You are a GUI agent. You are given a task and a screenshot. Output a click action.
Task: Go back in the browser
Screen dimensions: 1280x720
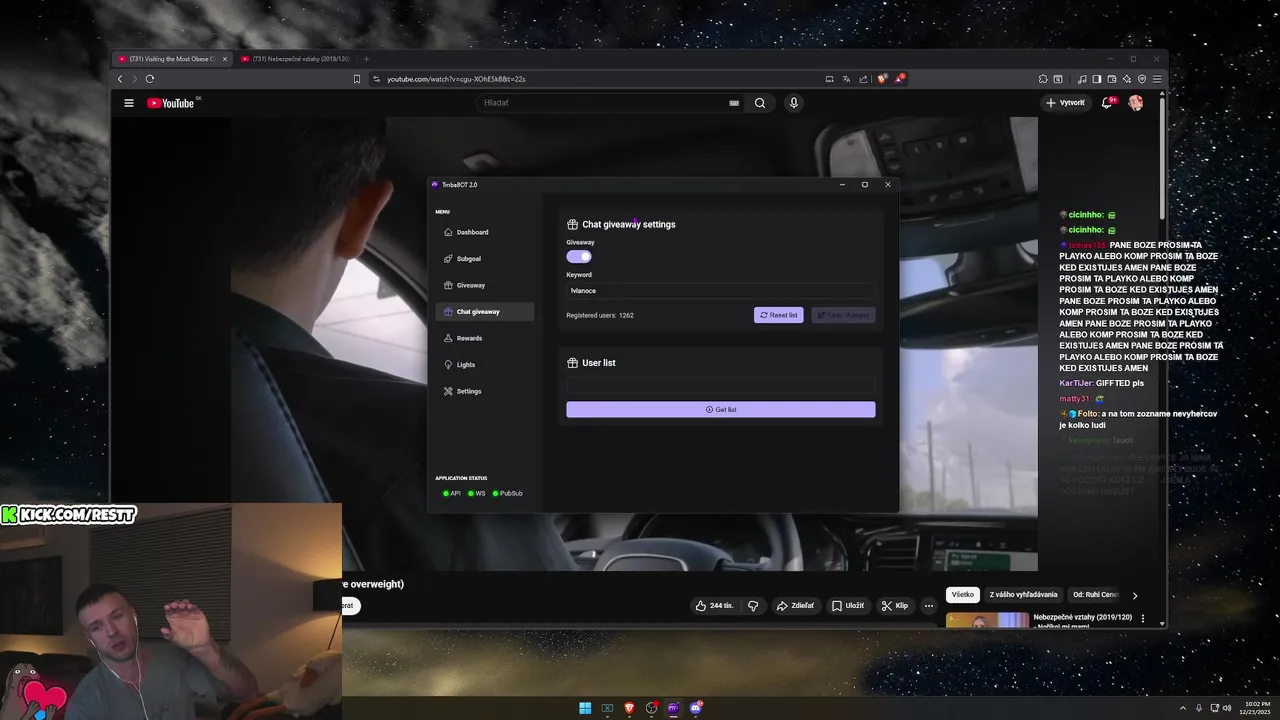(x=120, y=79)
